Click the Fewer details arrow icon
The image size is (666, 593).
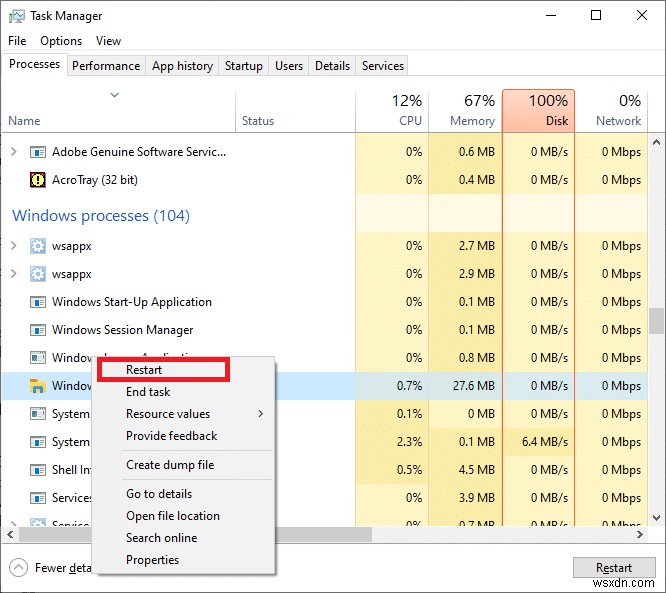(x=17, y=567)
